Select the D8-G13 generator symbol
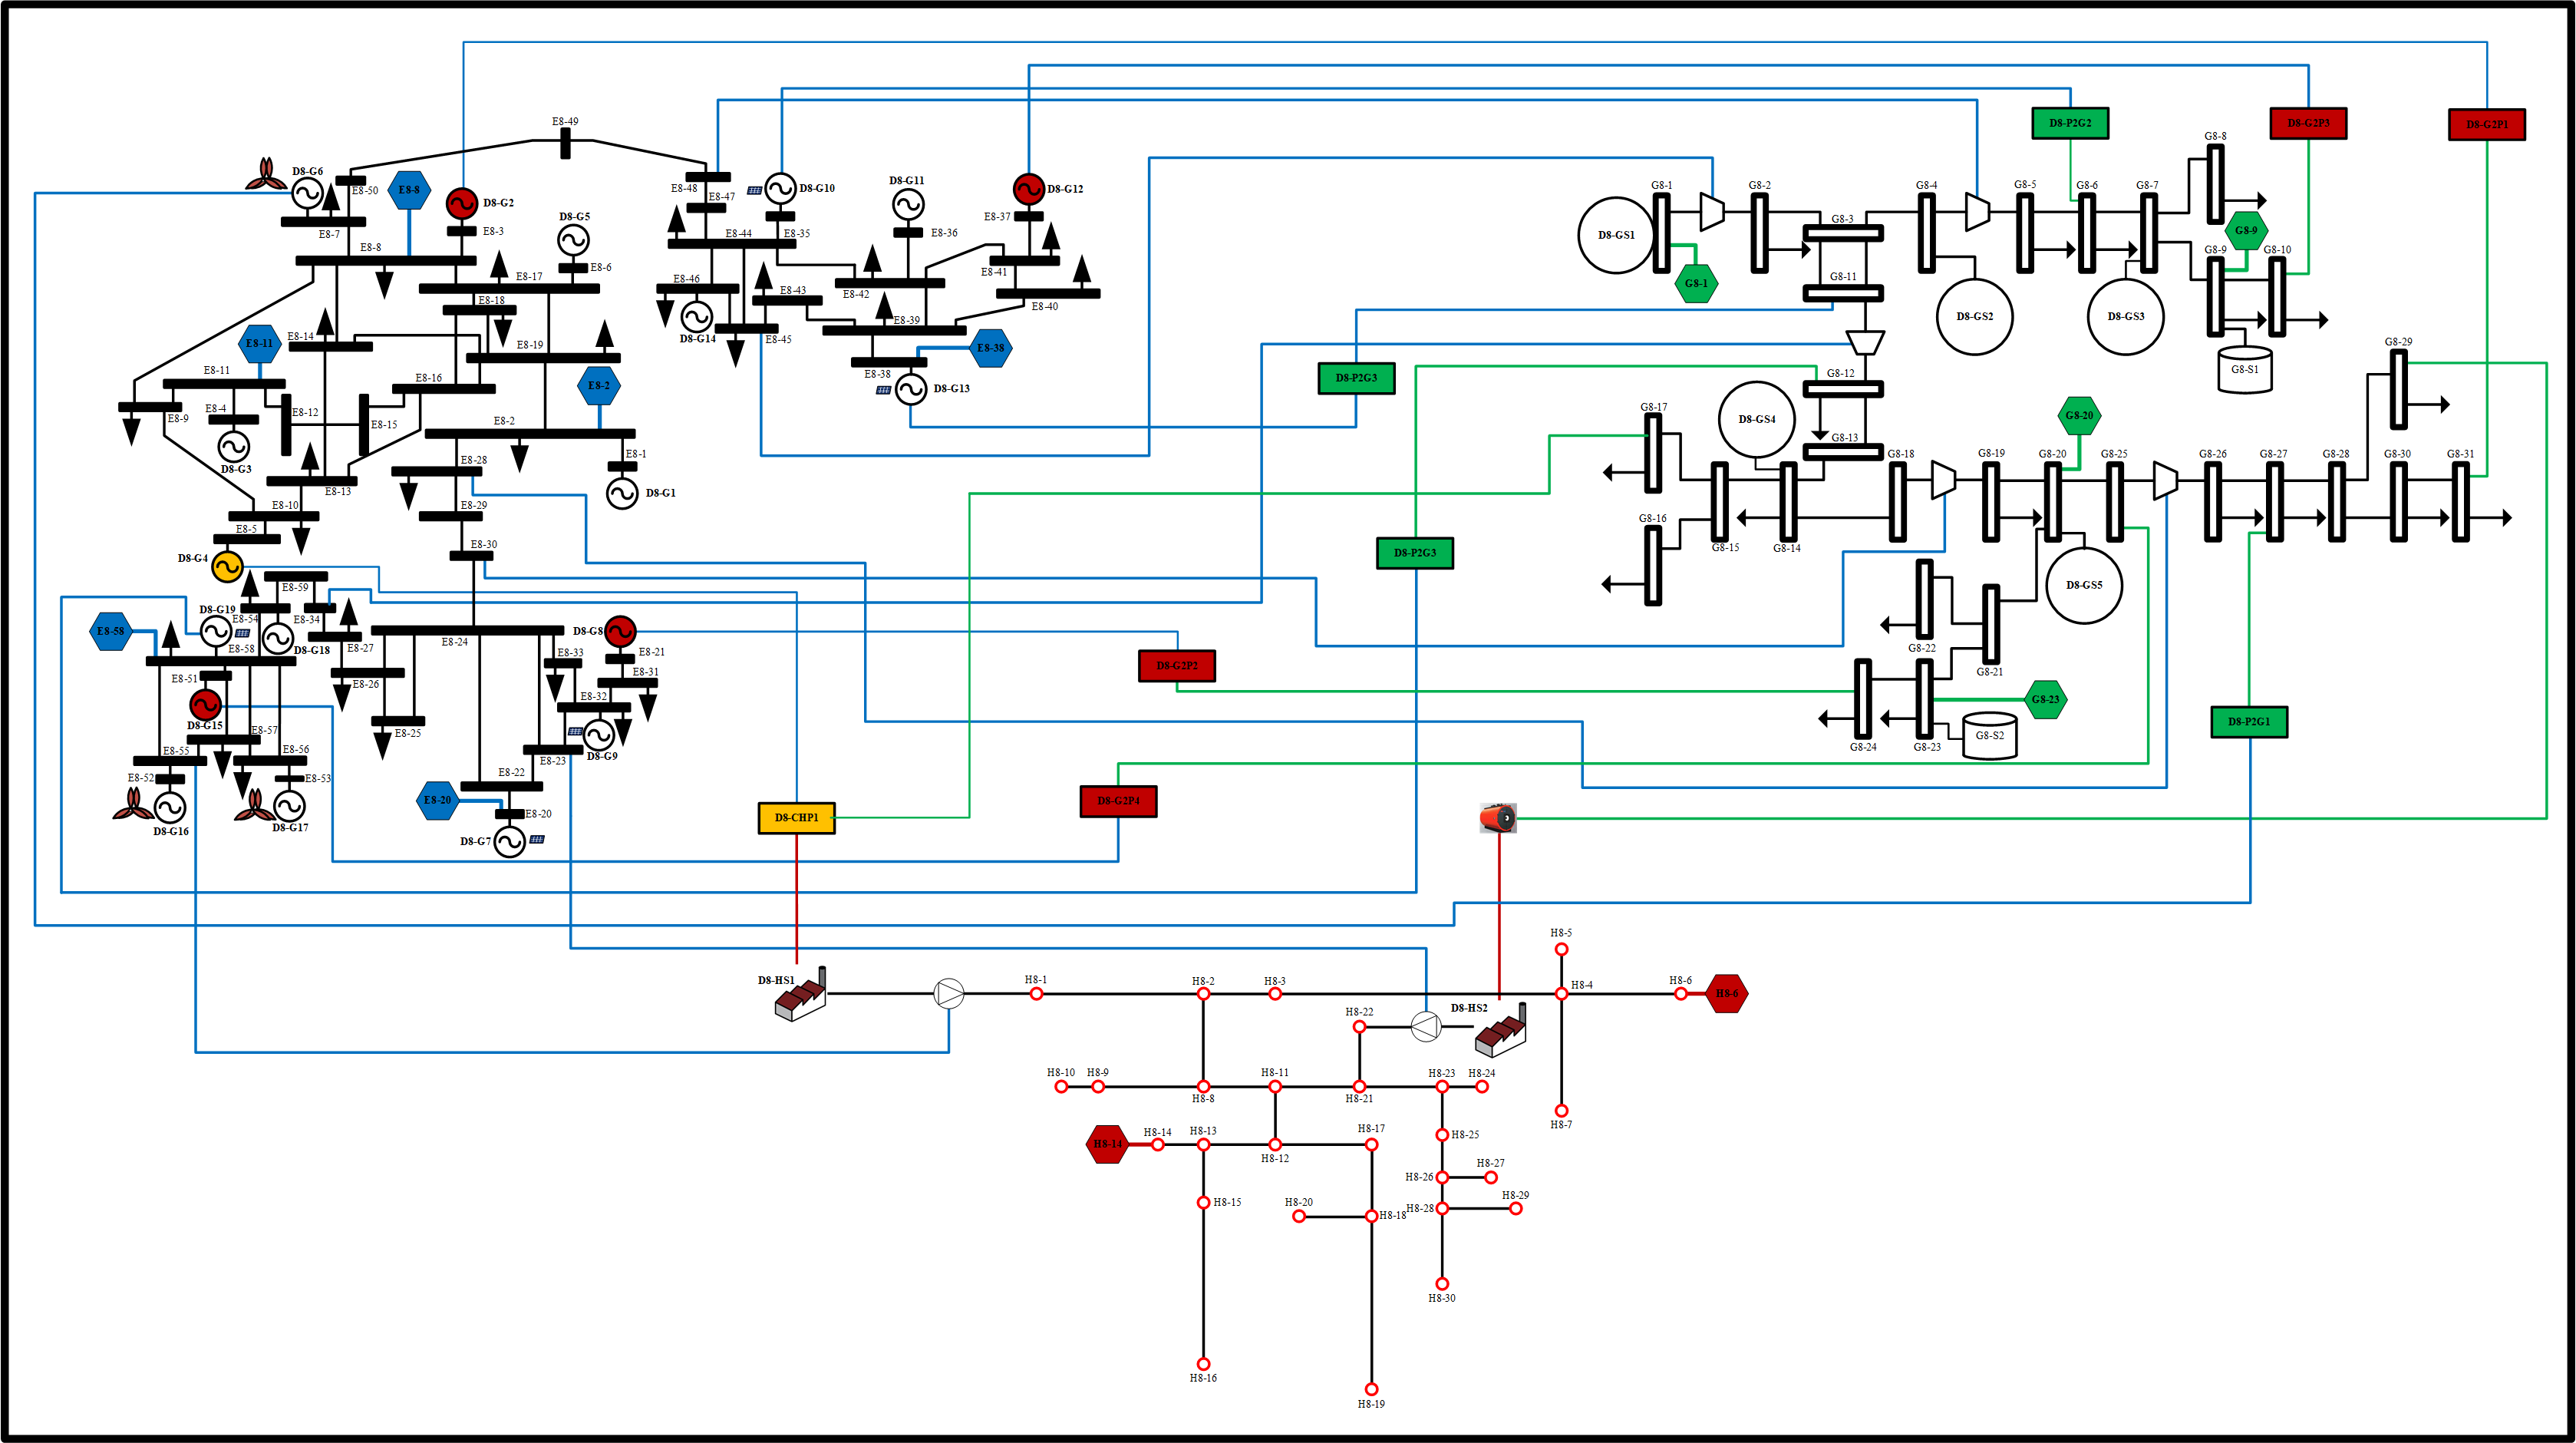This screenshot has width=2576, height=1443. (x=910, y=389)
